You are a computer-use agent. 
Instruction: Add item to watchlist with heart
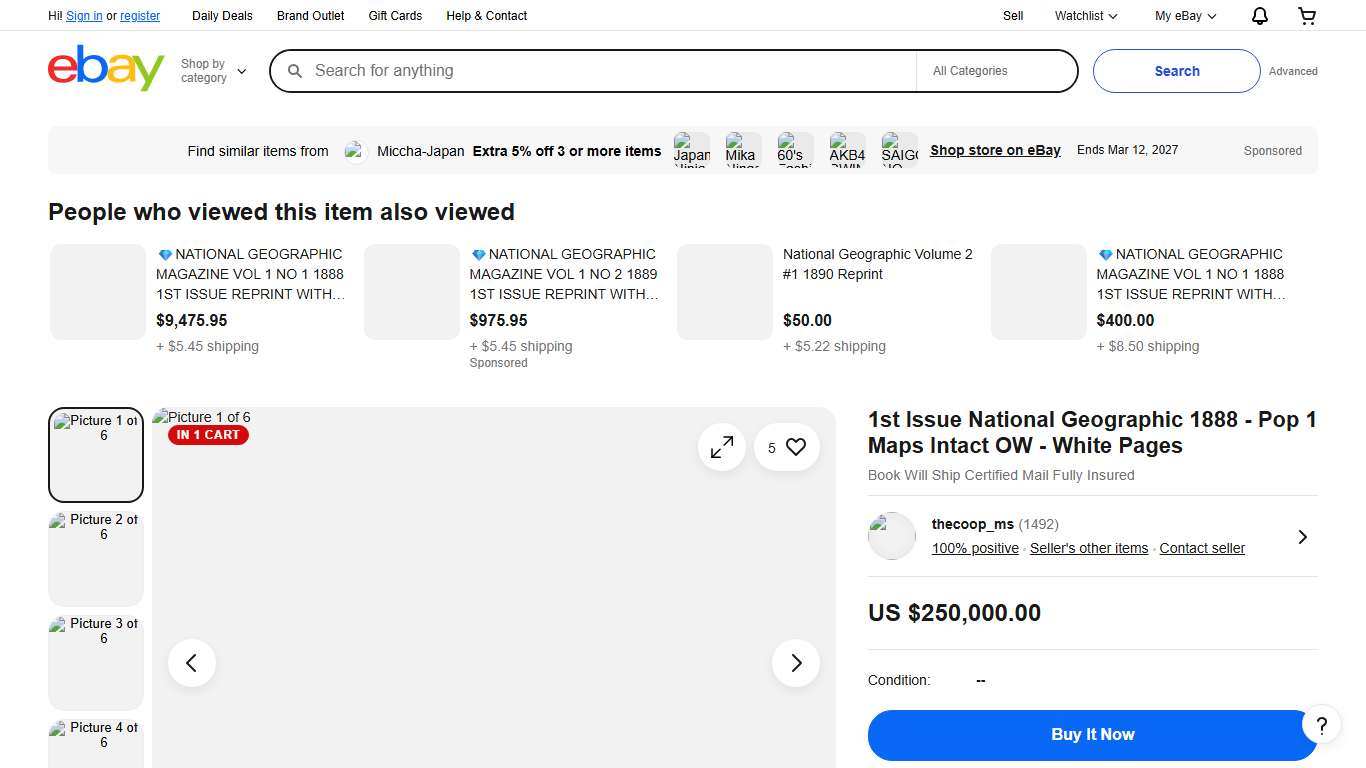pyautogui.click(x=795, y=448)
